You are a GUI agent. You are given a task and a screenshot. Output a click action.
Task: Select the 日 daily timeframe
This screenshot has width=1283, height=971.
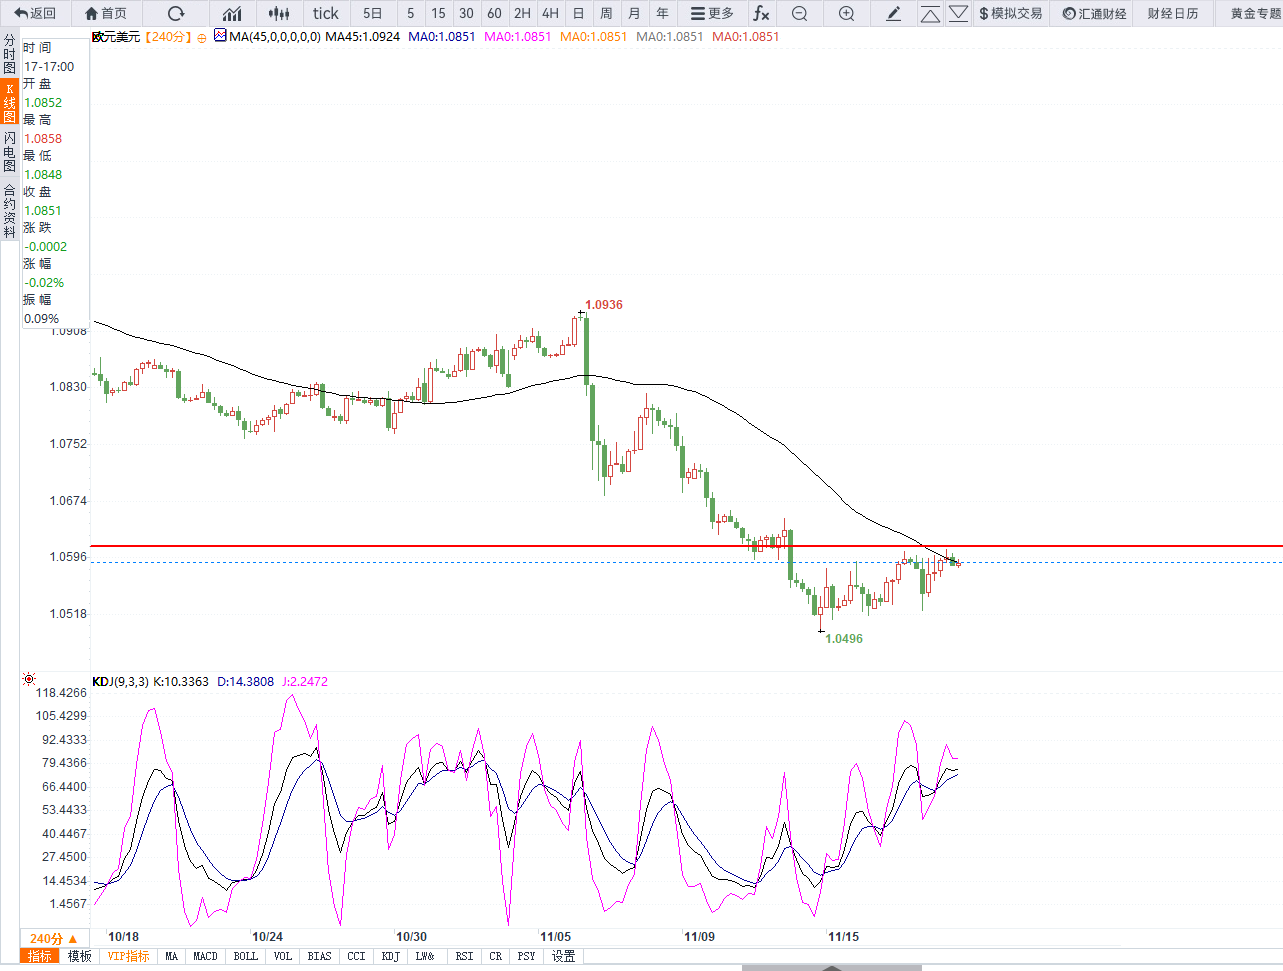click(578, 13)
